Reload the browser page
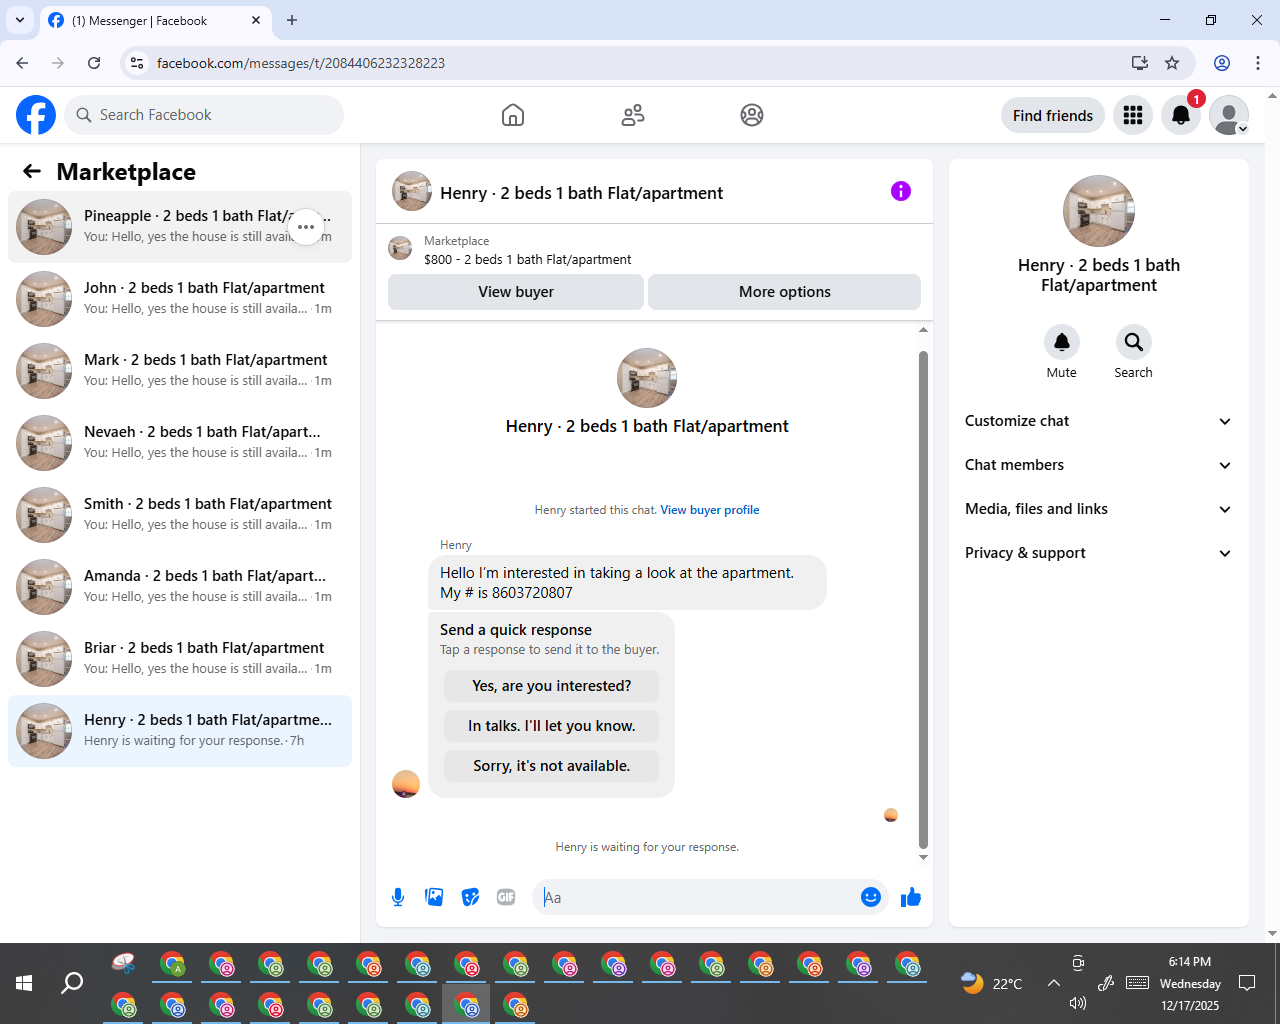 [94, 63]
